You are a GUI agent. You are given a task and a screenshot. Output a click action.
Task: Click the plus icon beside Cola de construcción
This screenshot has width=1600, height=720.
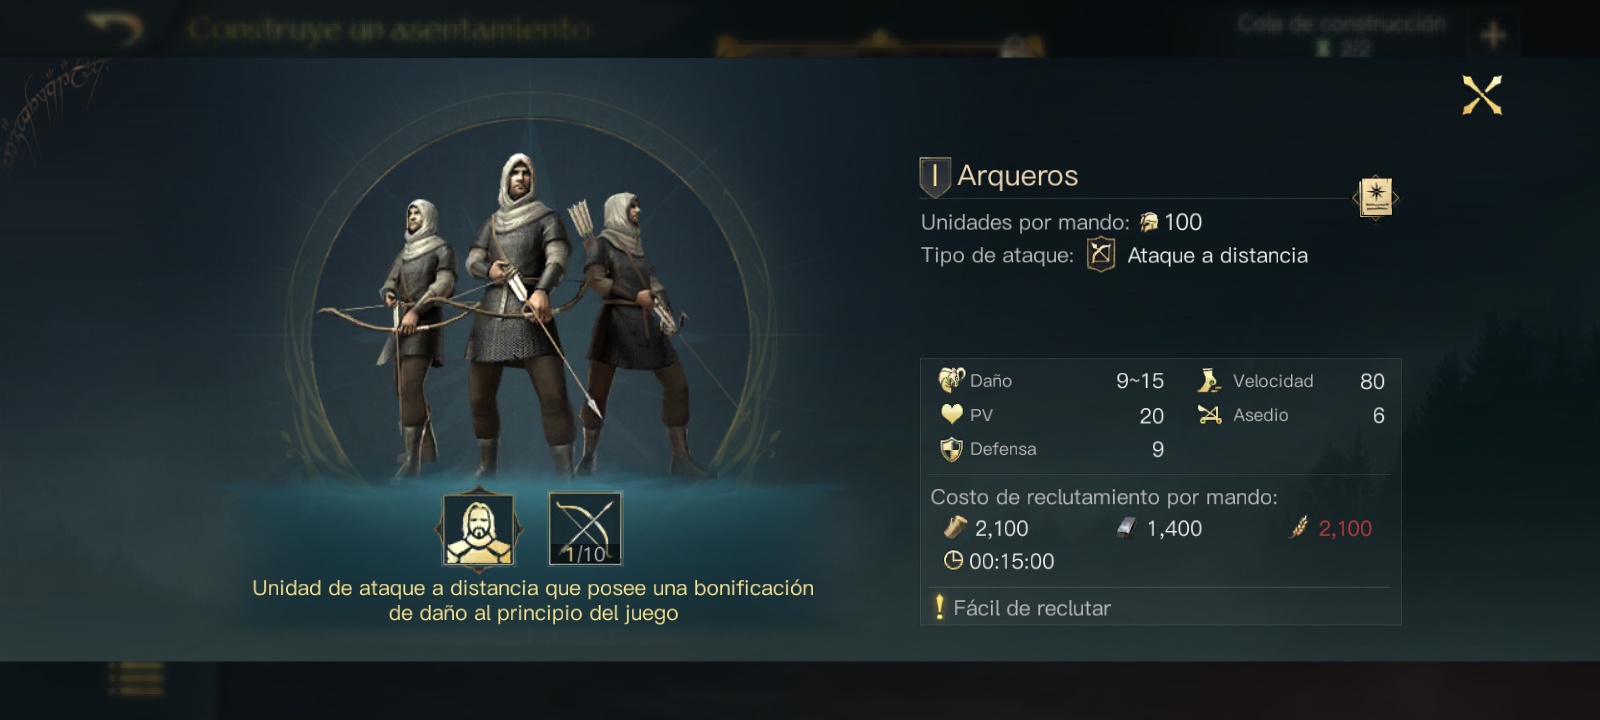click(x=1493, y=36)
